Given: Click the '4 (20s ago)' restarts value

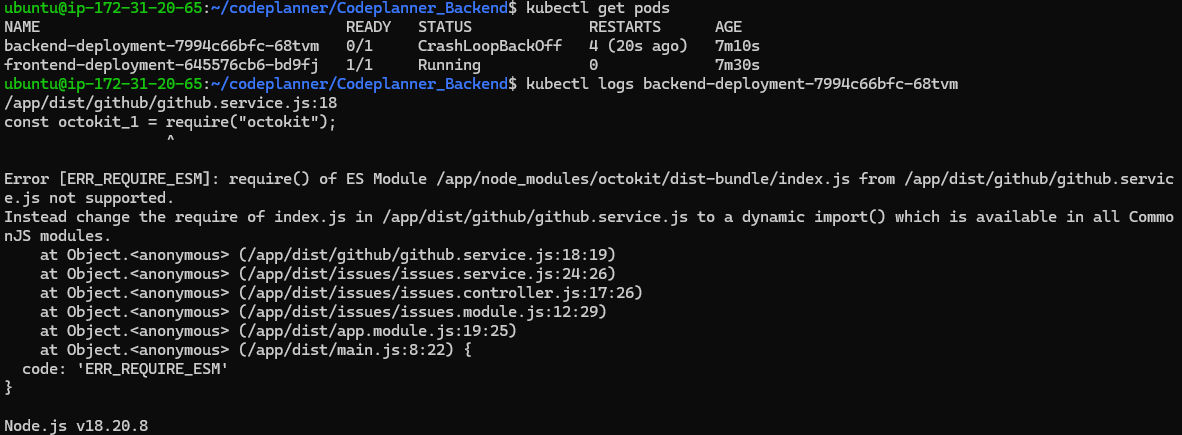Looking at the screenshot, I should tap(638, 46).
